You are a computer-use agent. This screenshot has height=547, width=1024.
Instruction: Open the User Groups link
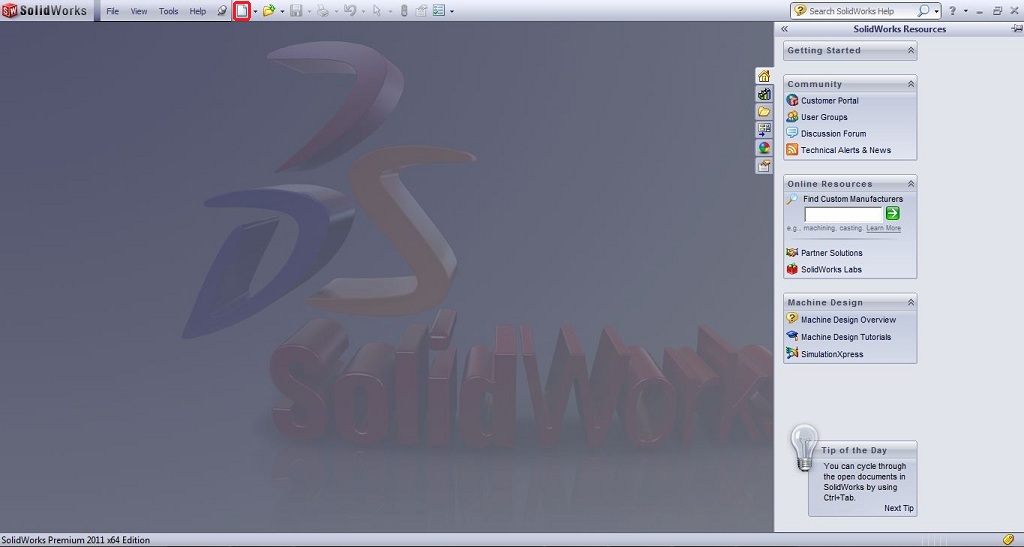point(824,117)
